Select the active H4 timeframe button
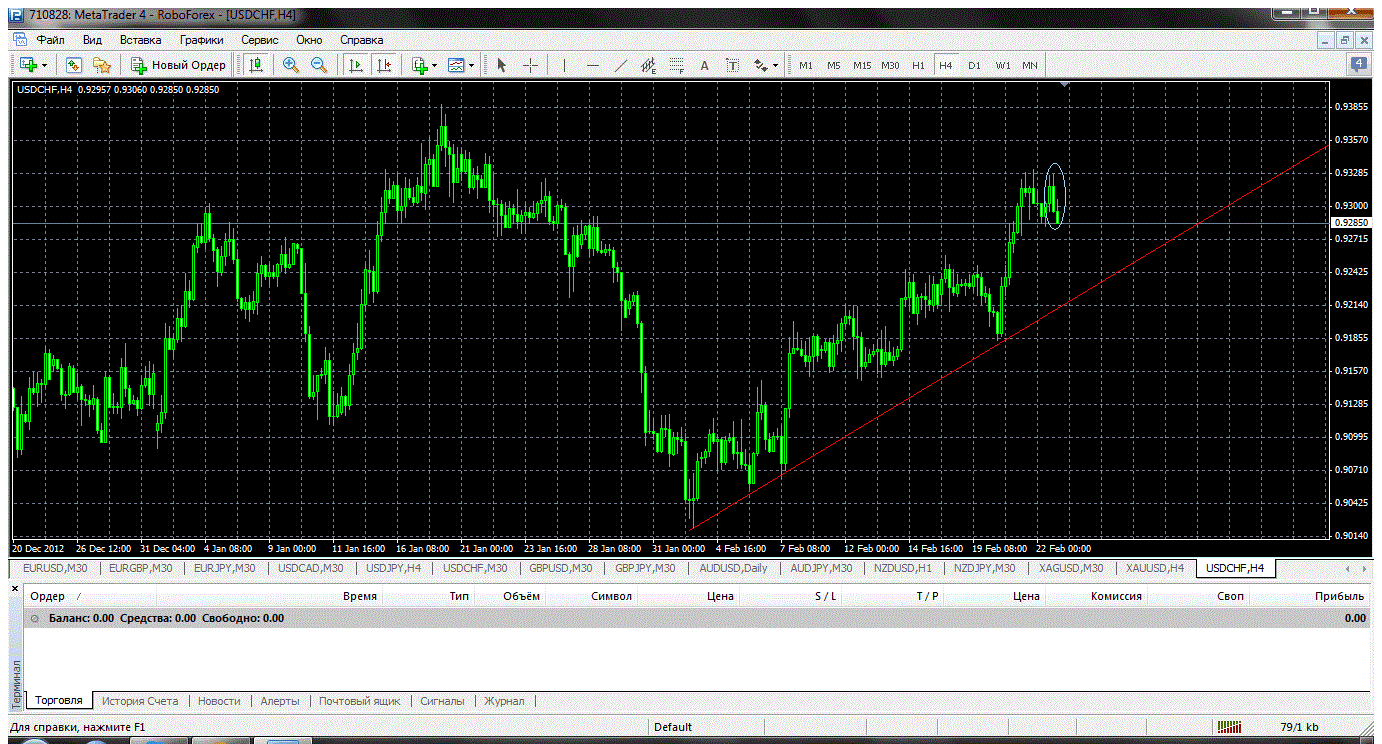Screen dimensions: 1382x744 click(946, 65)
